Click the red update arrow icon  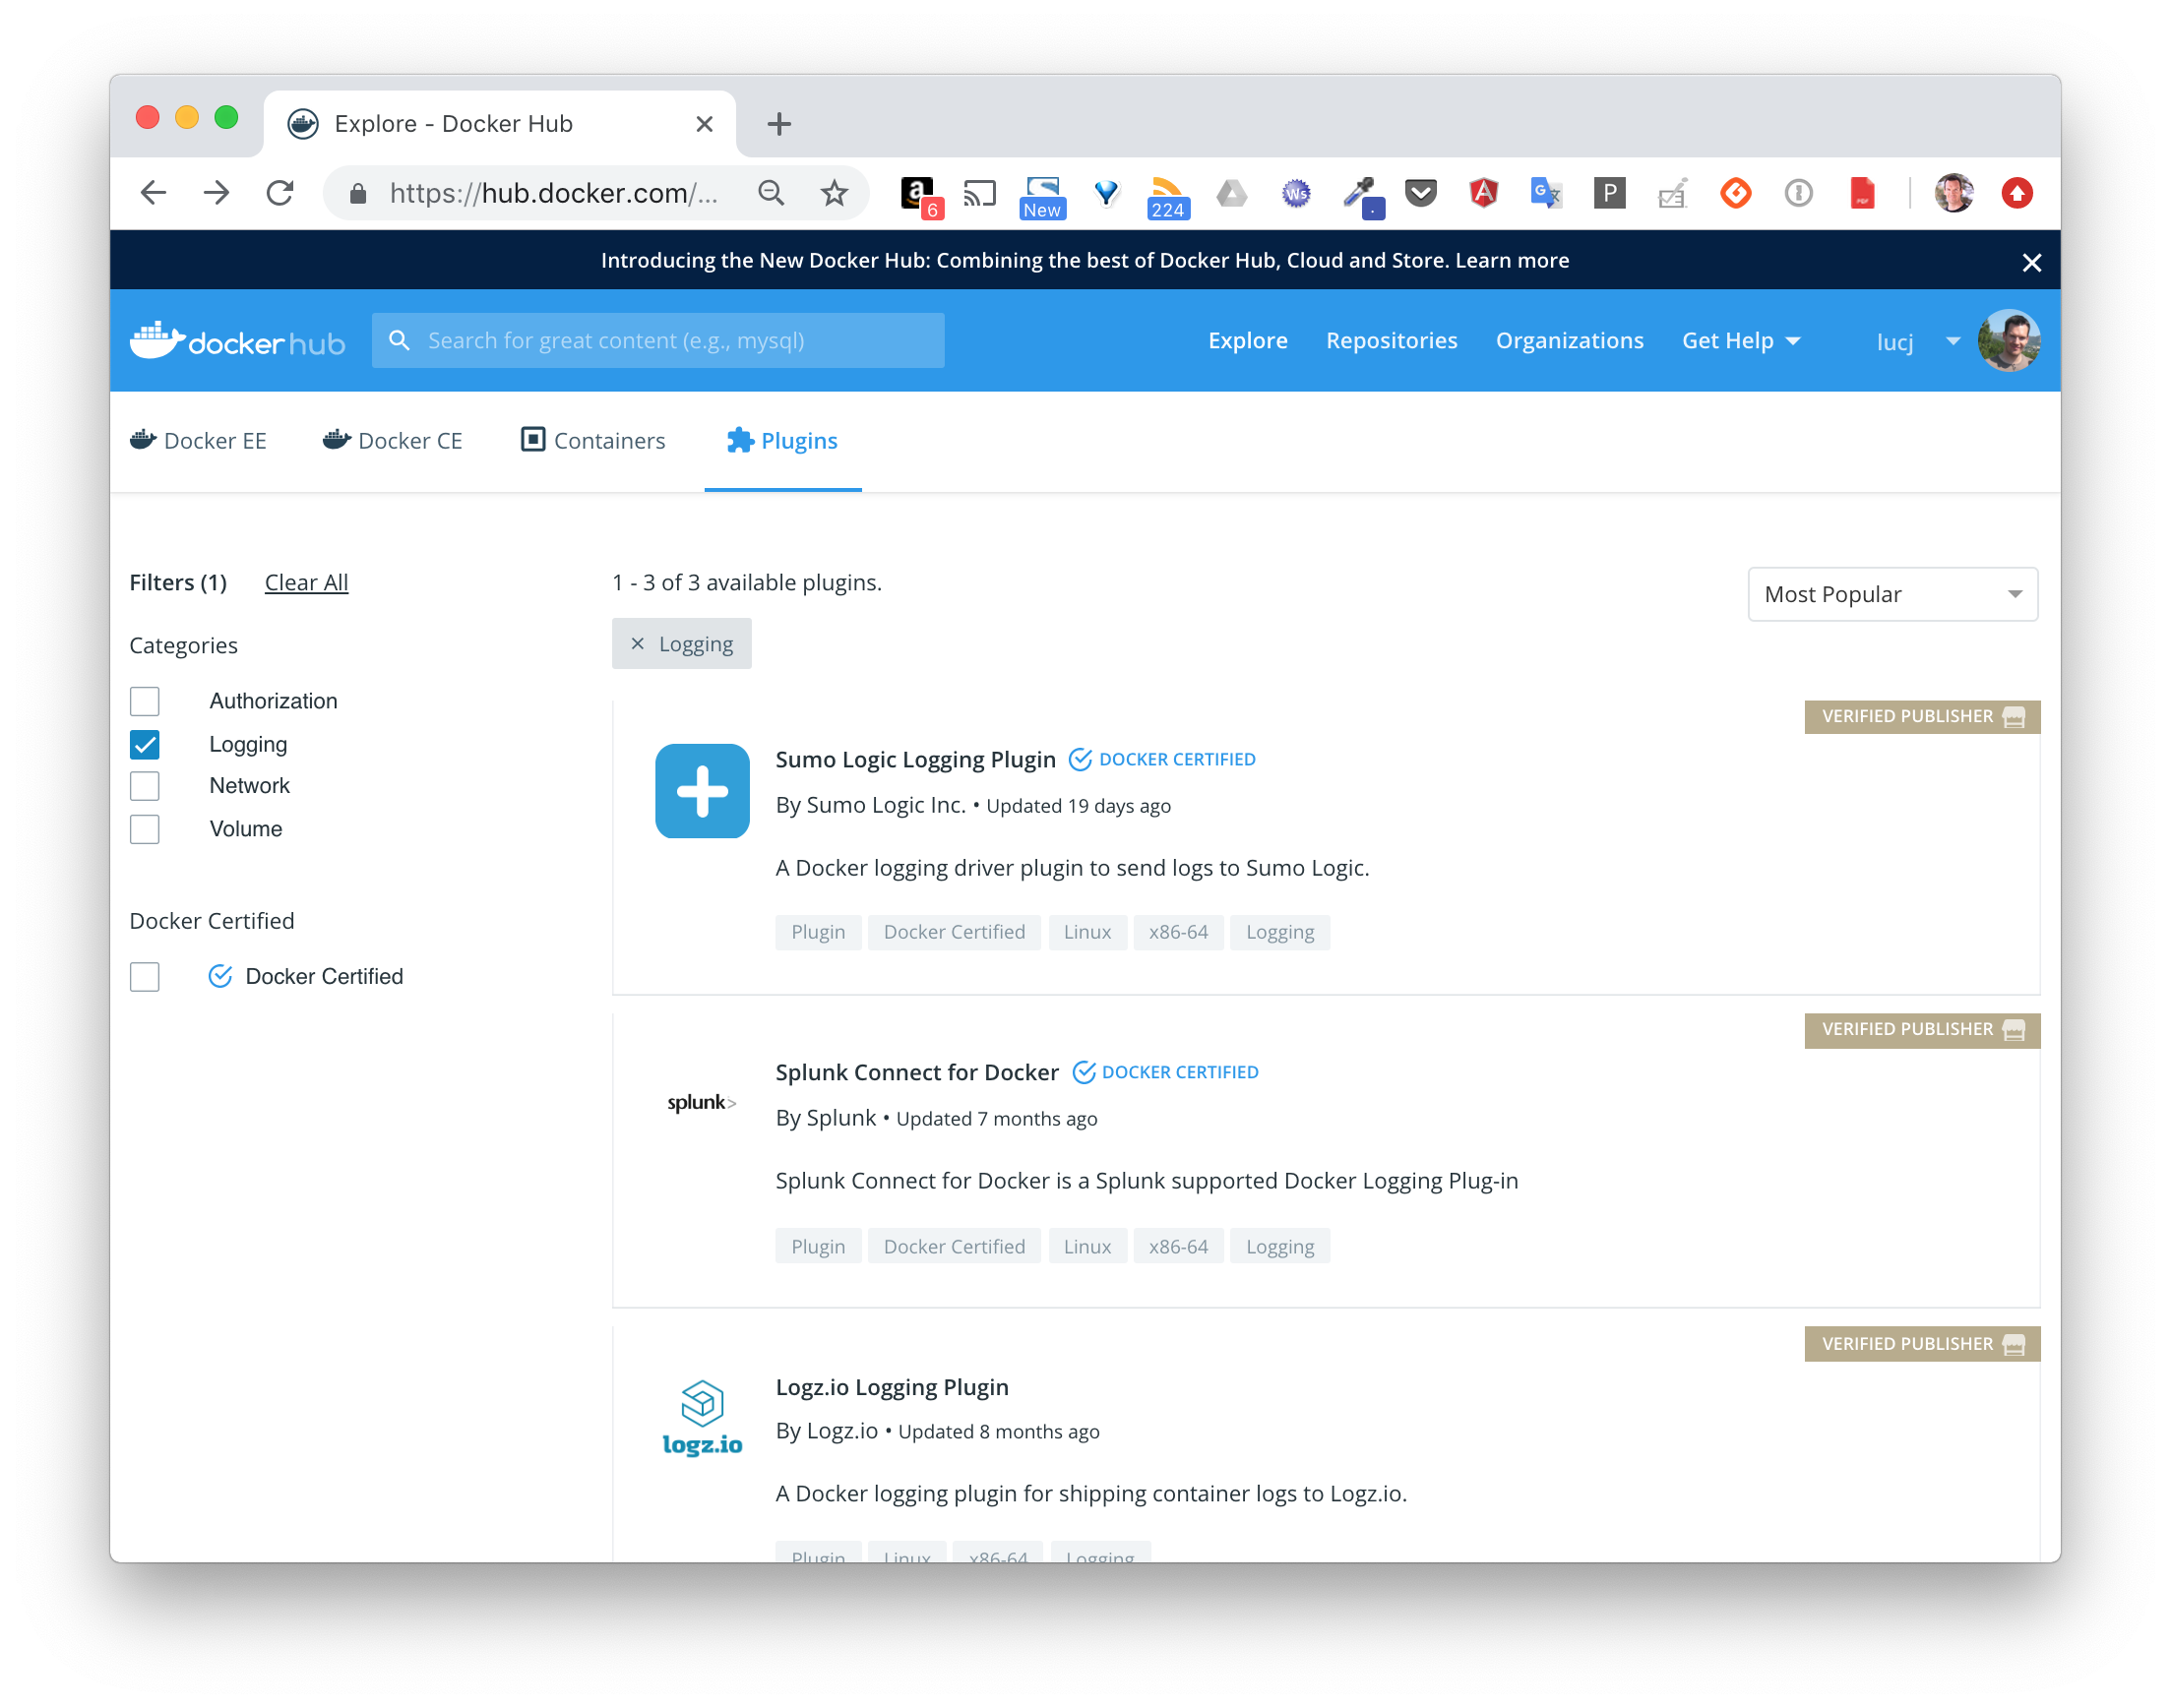coord(2016,193)
